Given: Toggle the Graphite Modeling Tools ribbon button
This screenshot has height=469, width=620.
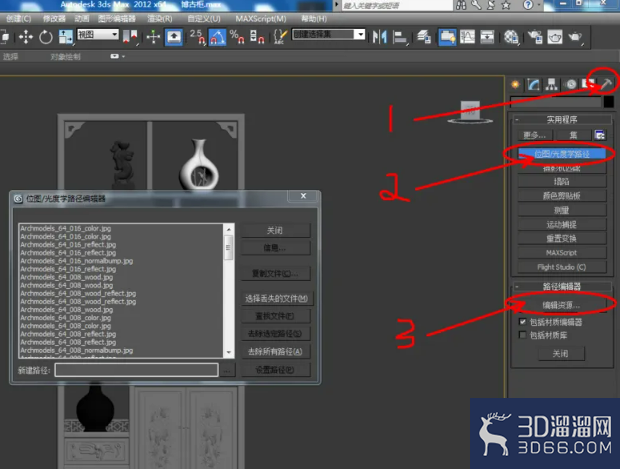Looking at the screenshot, I should pos(447,37).
